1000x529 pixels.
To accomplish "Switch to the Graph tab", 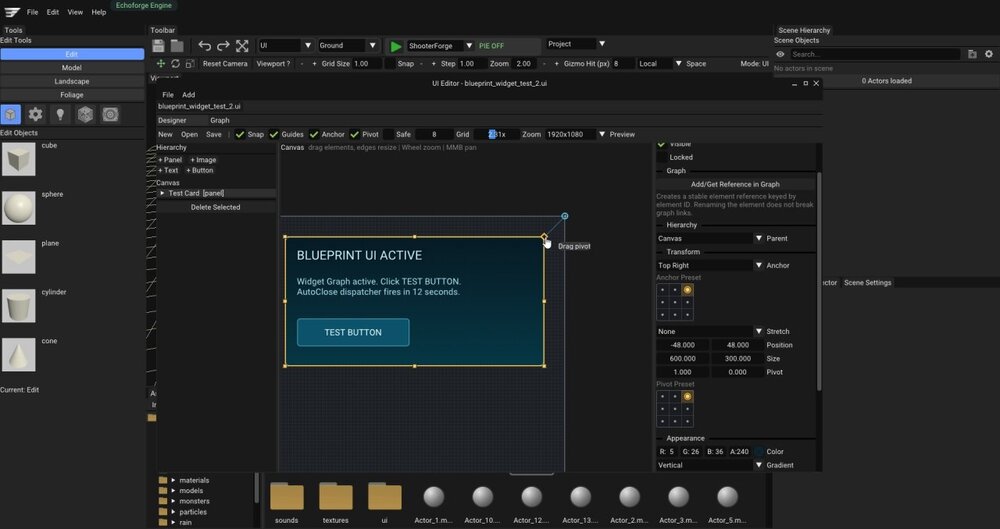I will point(220,121).
